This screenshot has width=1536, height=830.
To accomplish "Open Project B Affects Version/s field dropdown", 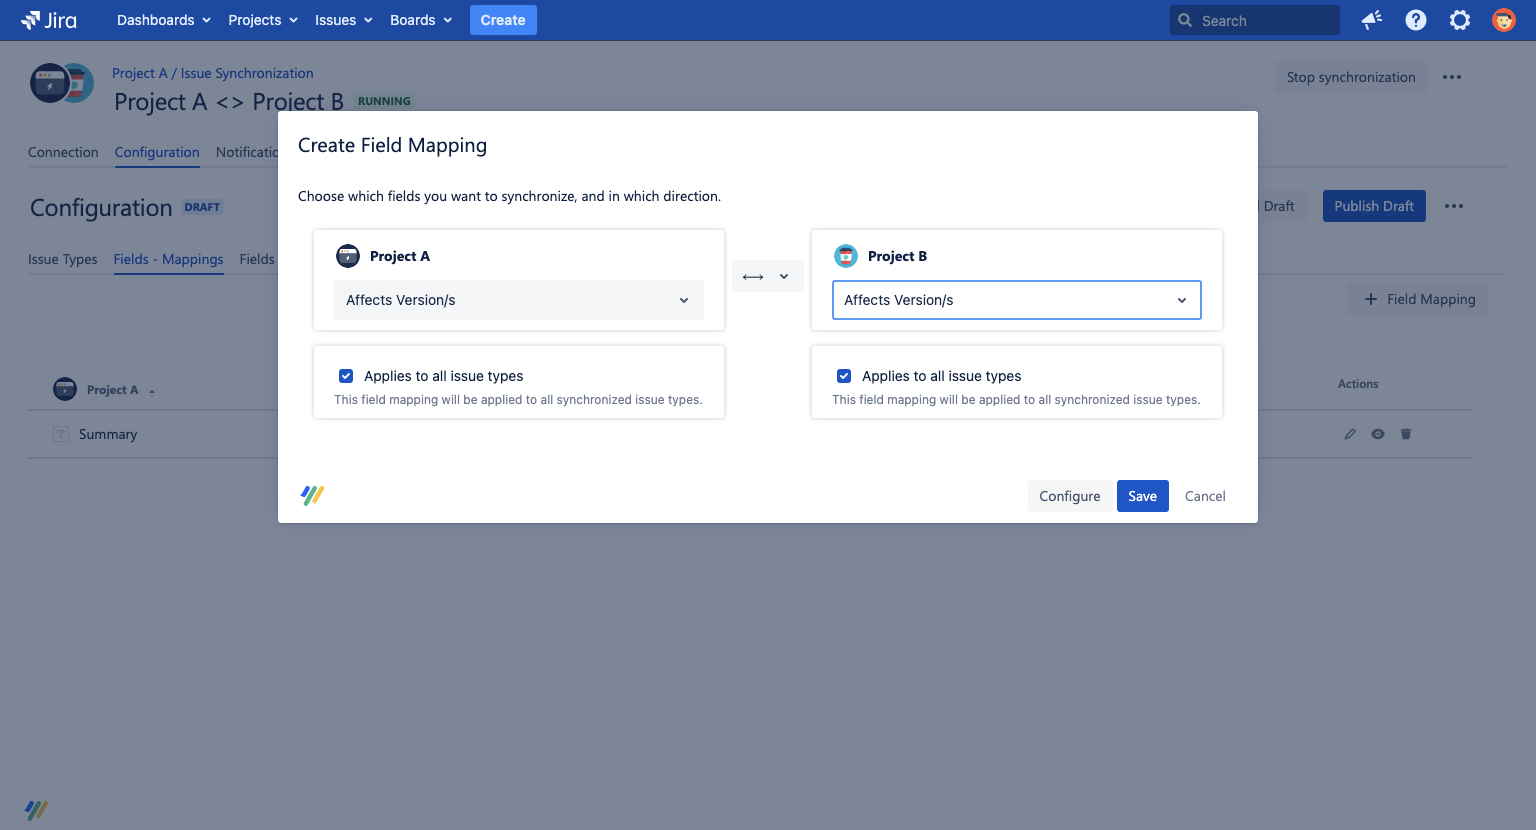I will click(x=1016, y=300).
